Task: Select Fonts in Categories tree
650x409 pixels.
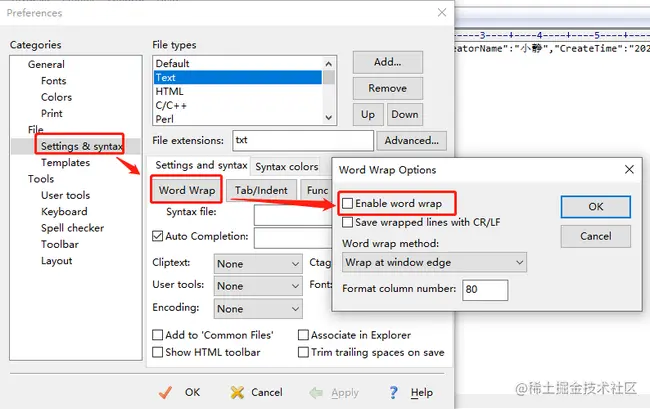Action: click(53, 81)
